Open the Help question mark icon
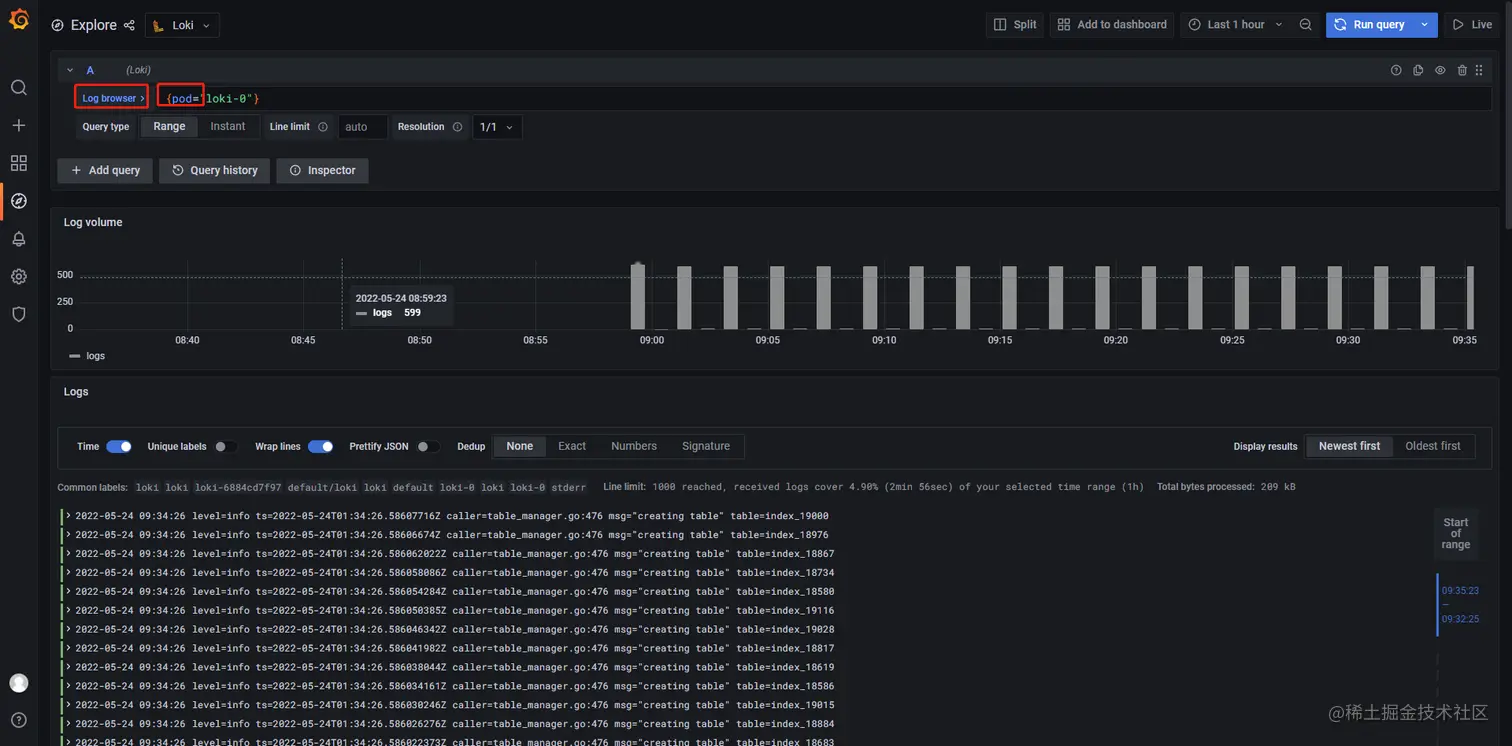The image size is (1512, 746). [19, 720]
